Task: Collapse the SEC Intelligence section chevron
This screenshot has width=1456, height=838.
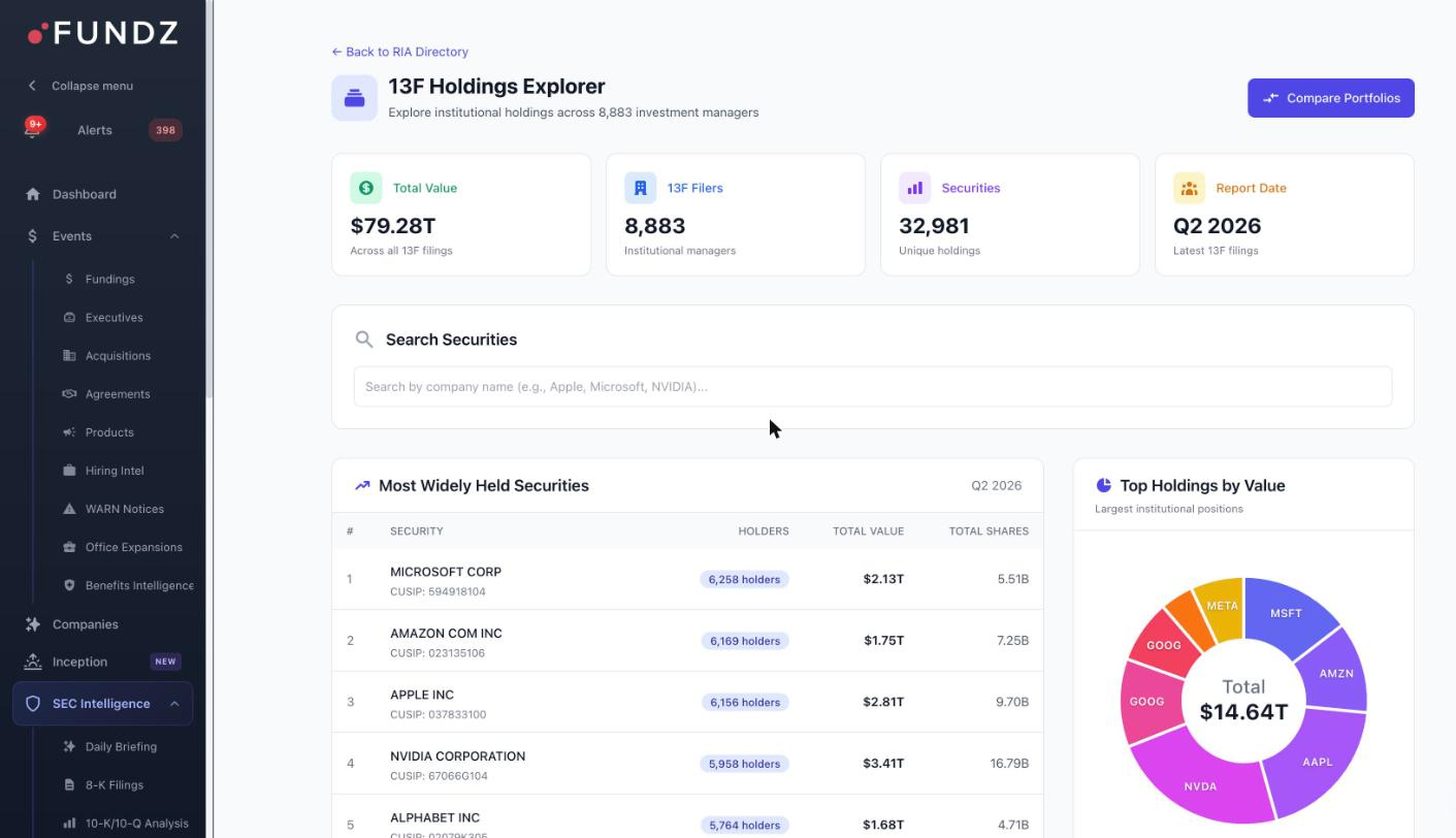Action: click(174, 704)
